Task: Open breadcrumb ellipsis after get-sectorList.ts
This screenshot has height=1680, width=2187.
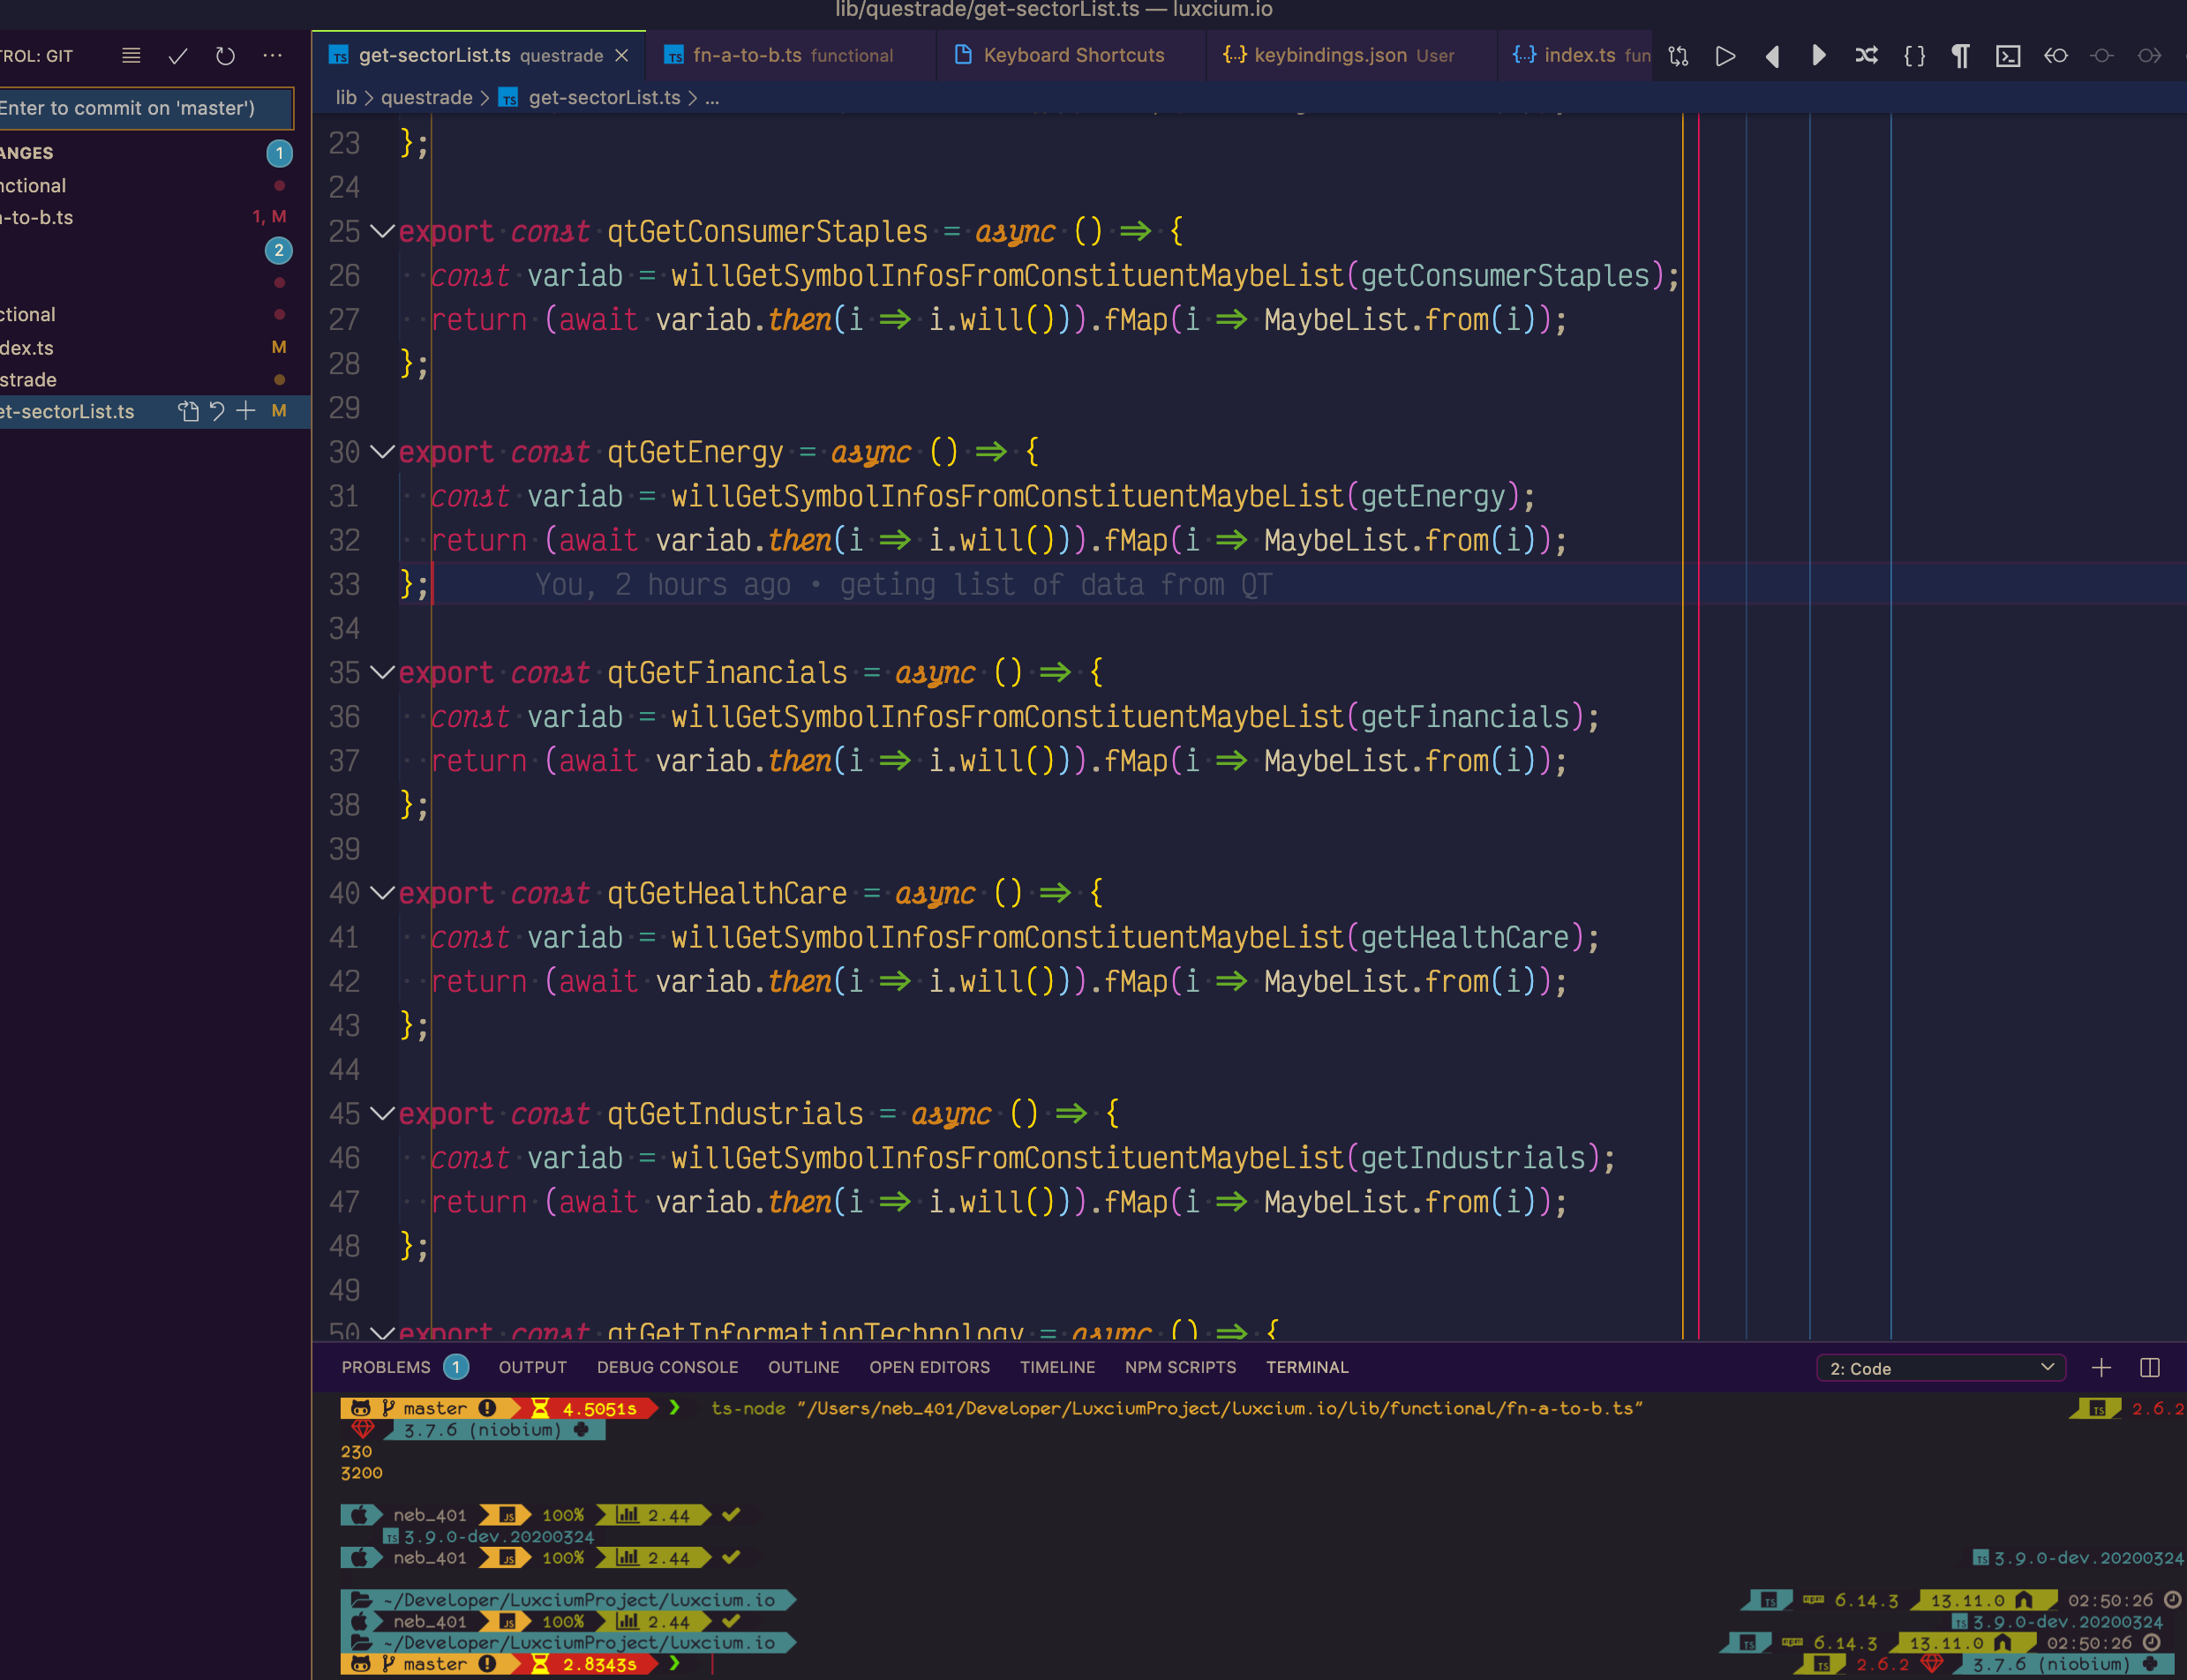Action: click(712, 98)
